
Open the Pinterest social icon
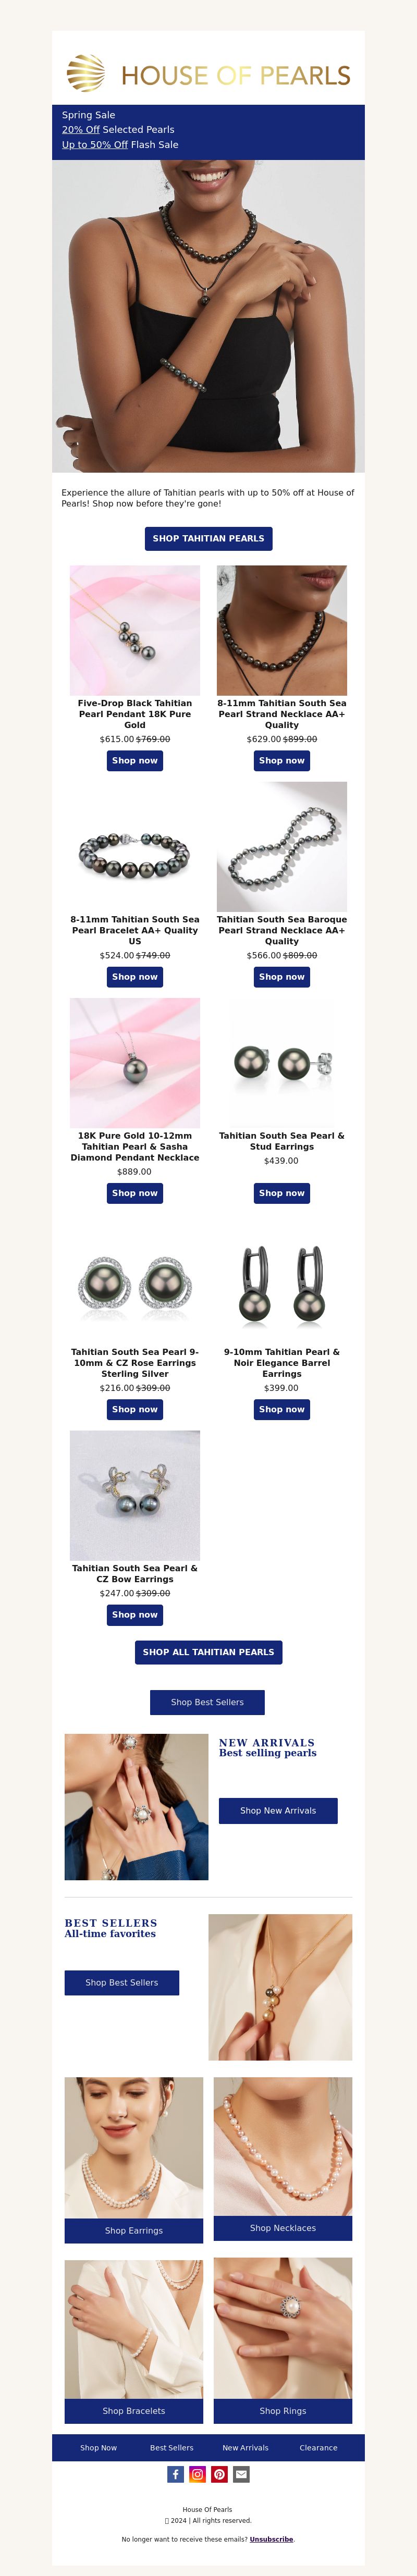click(x=219, y=2474)
